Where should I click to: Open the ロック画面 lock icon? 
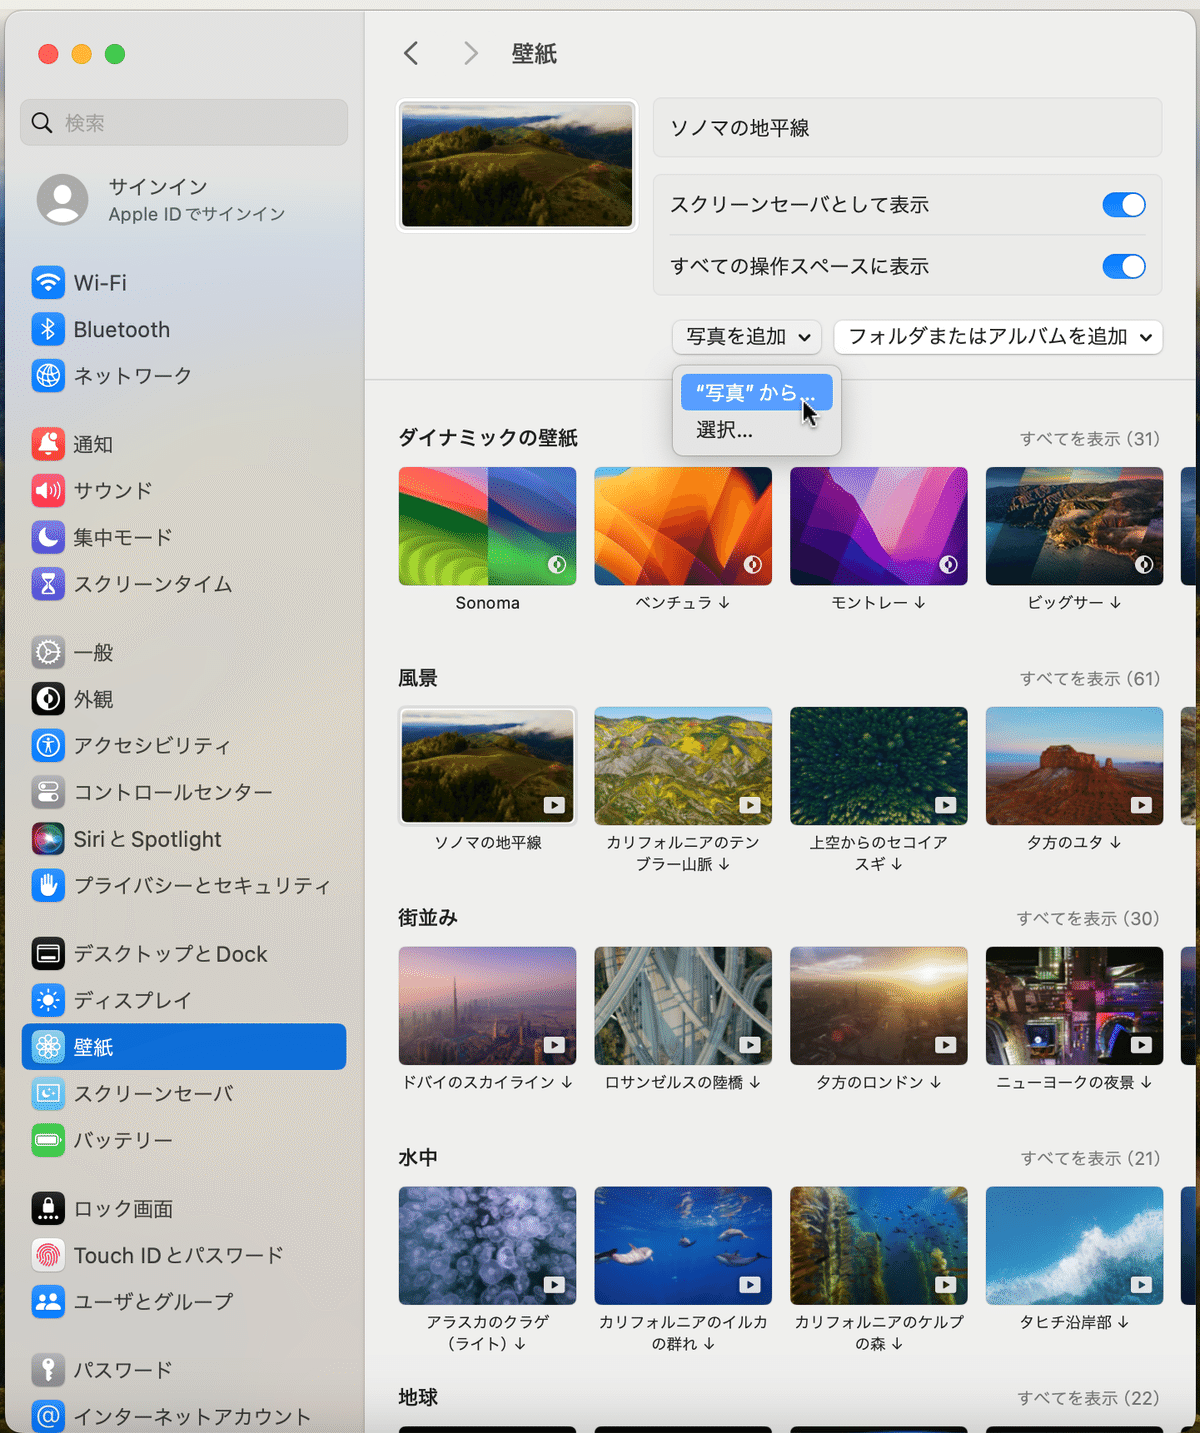pos(48,1209)
